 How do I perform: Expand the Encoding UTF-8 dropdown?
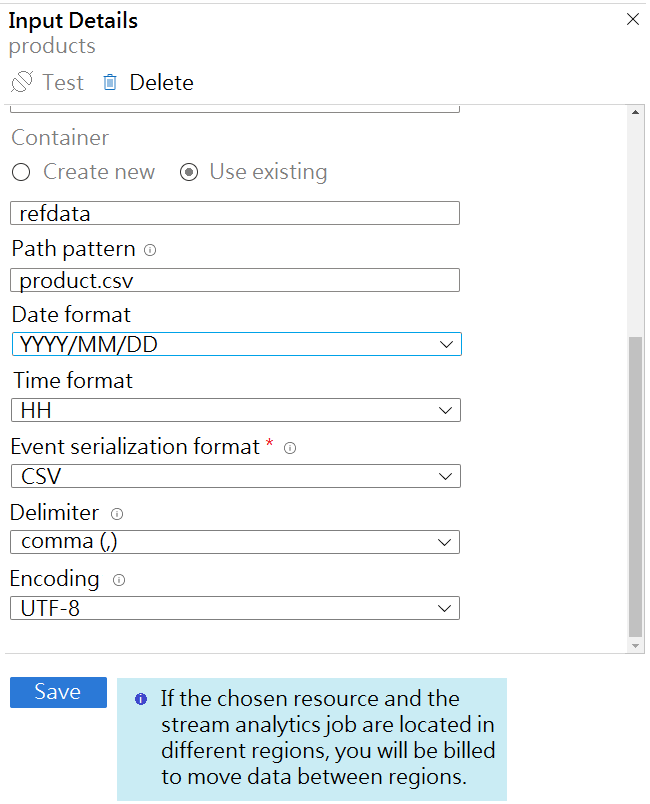236,608
